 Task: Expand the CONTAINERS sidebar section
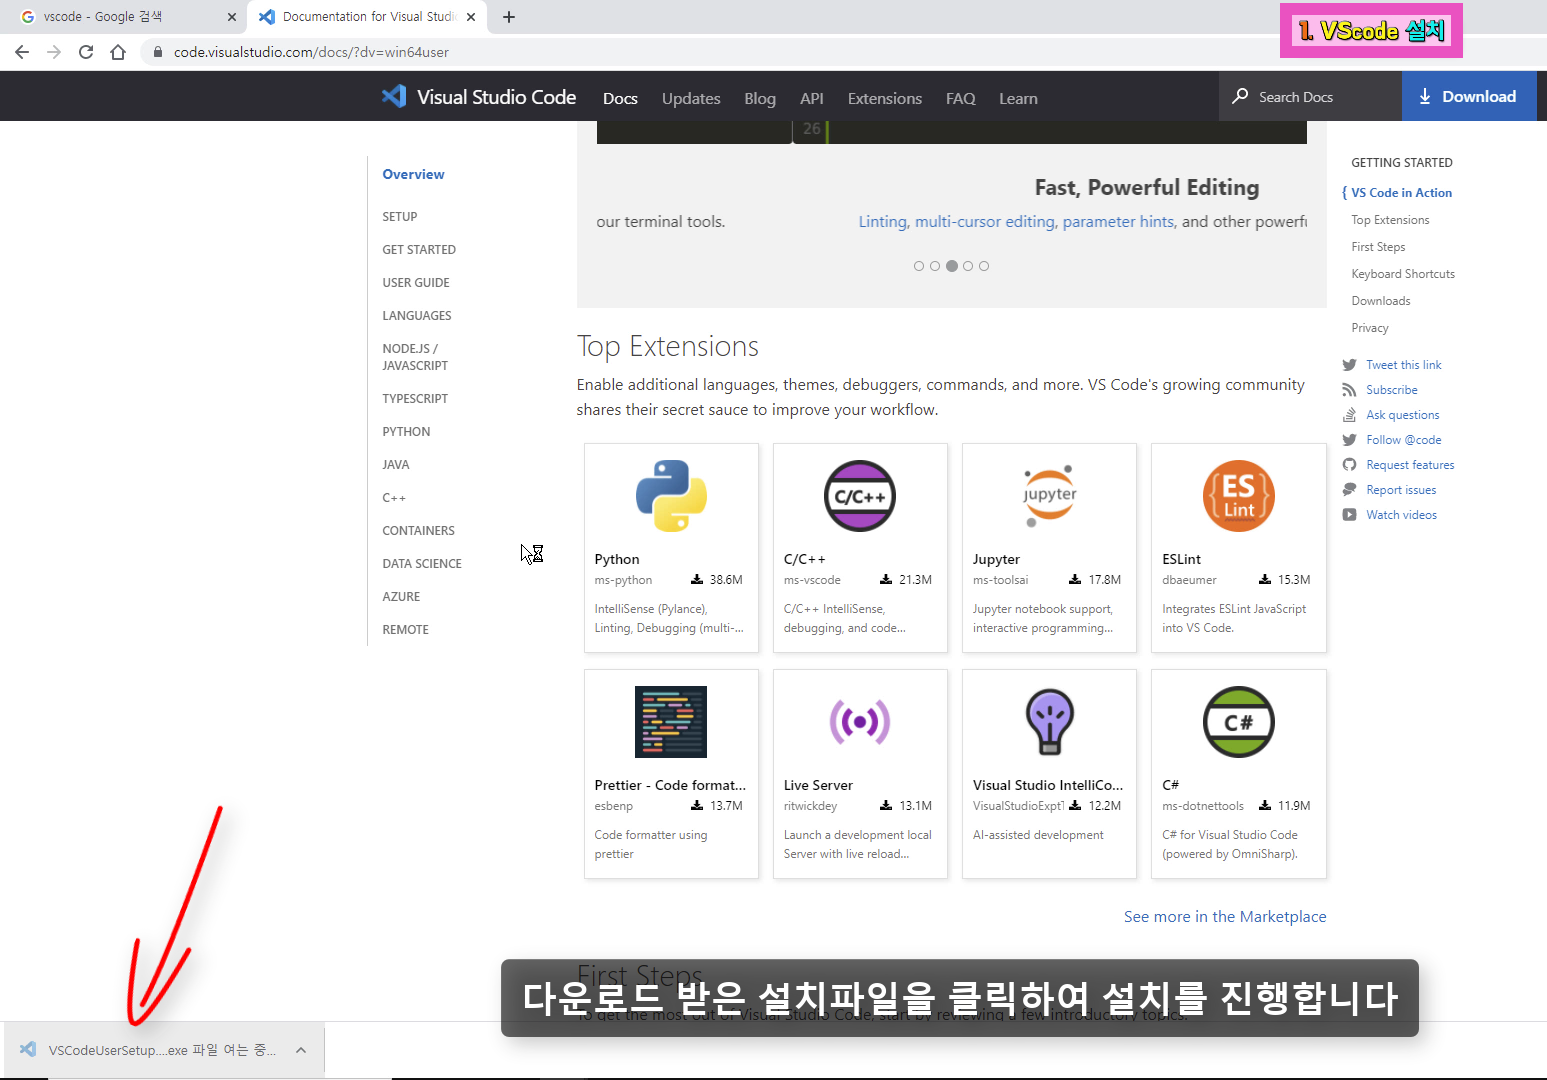coord(418,531)
